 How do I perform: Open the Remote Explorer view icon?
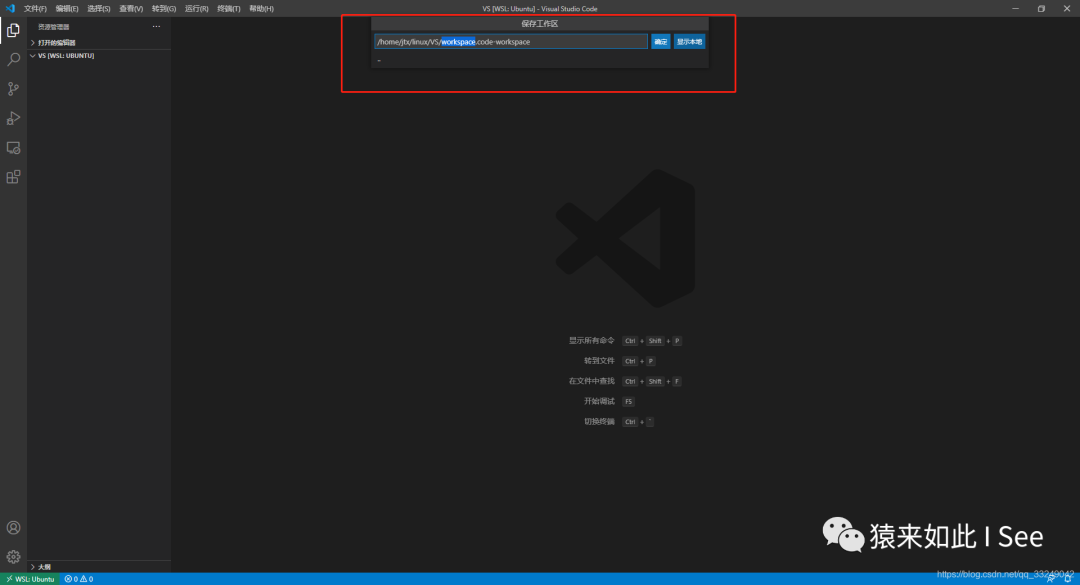pos(13,148)
